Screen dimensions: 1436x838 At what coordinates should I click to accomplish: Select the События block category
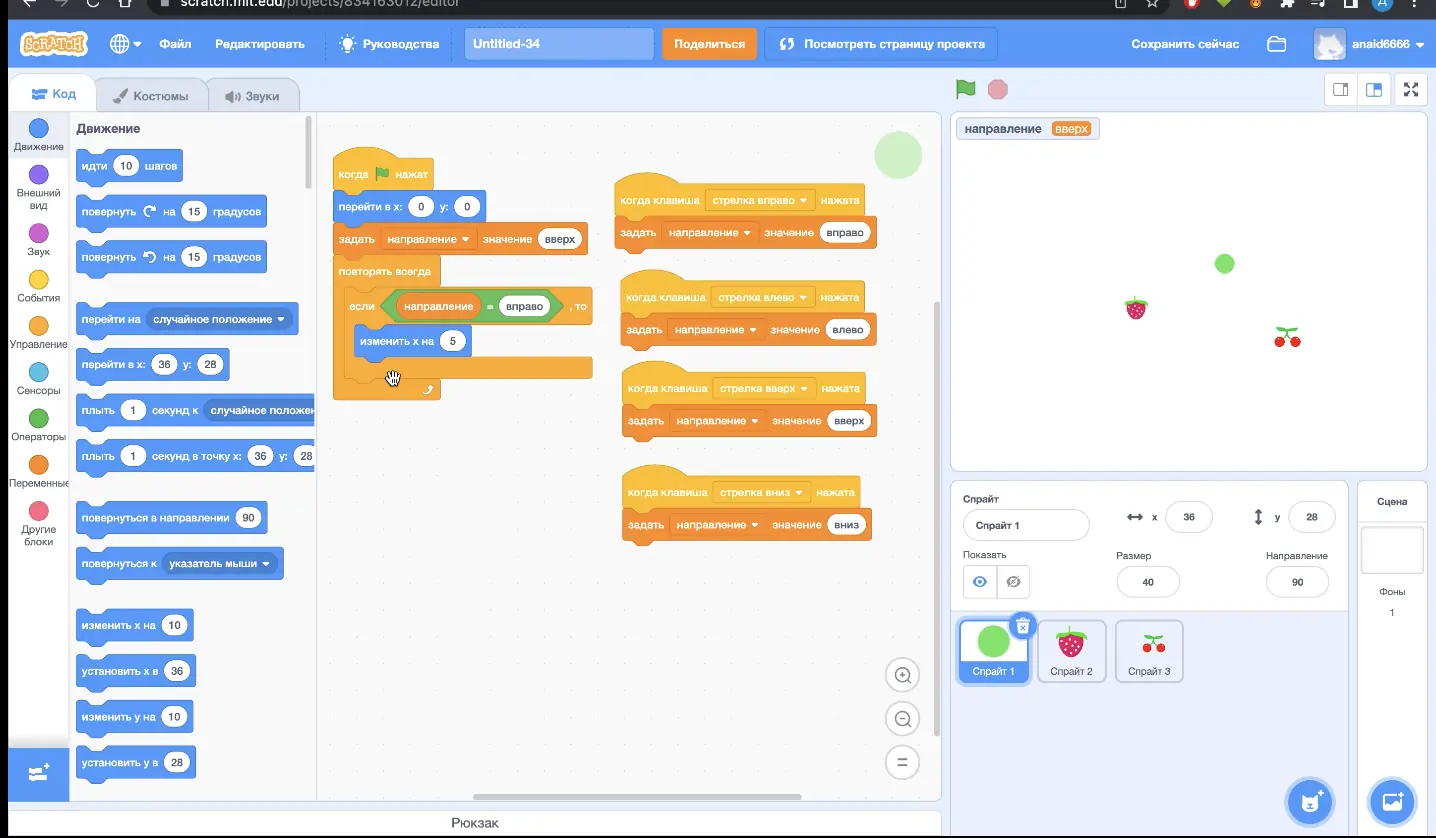tap(39, 286)
